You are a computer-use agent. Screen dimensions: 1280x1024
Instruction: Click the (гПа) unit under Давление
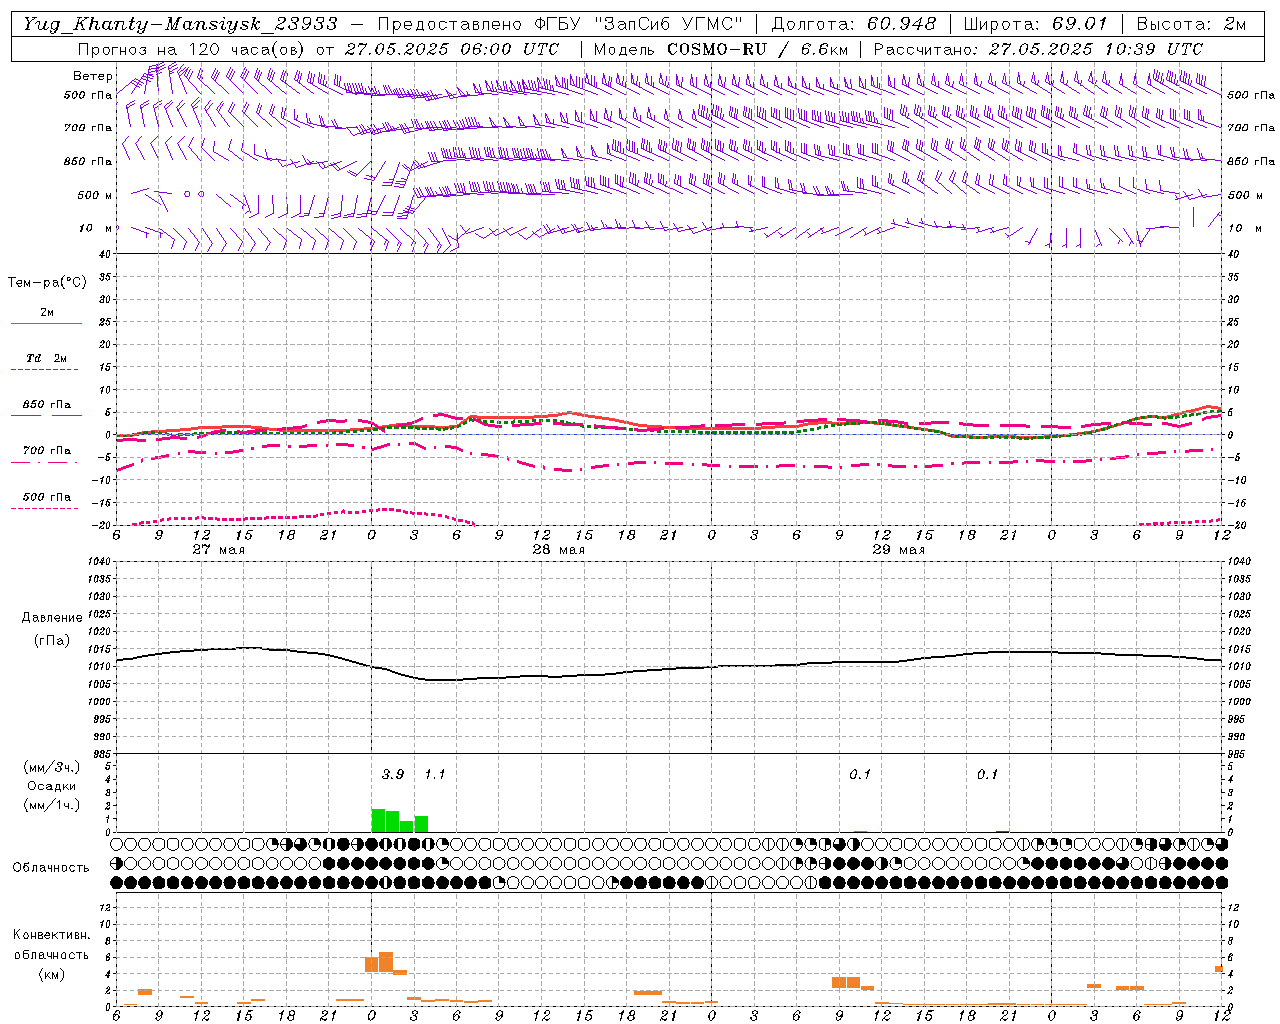[52, 641]
